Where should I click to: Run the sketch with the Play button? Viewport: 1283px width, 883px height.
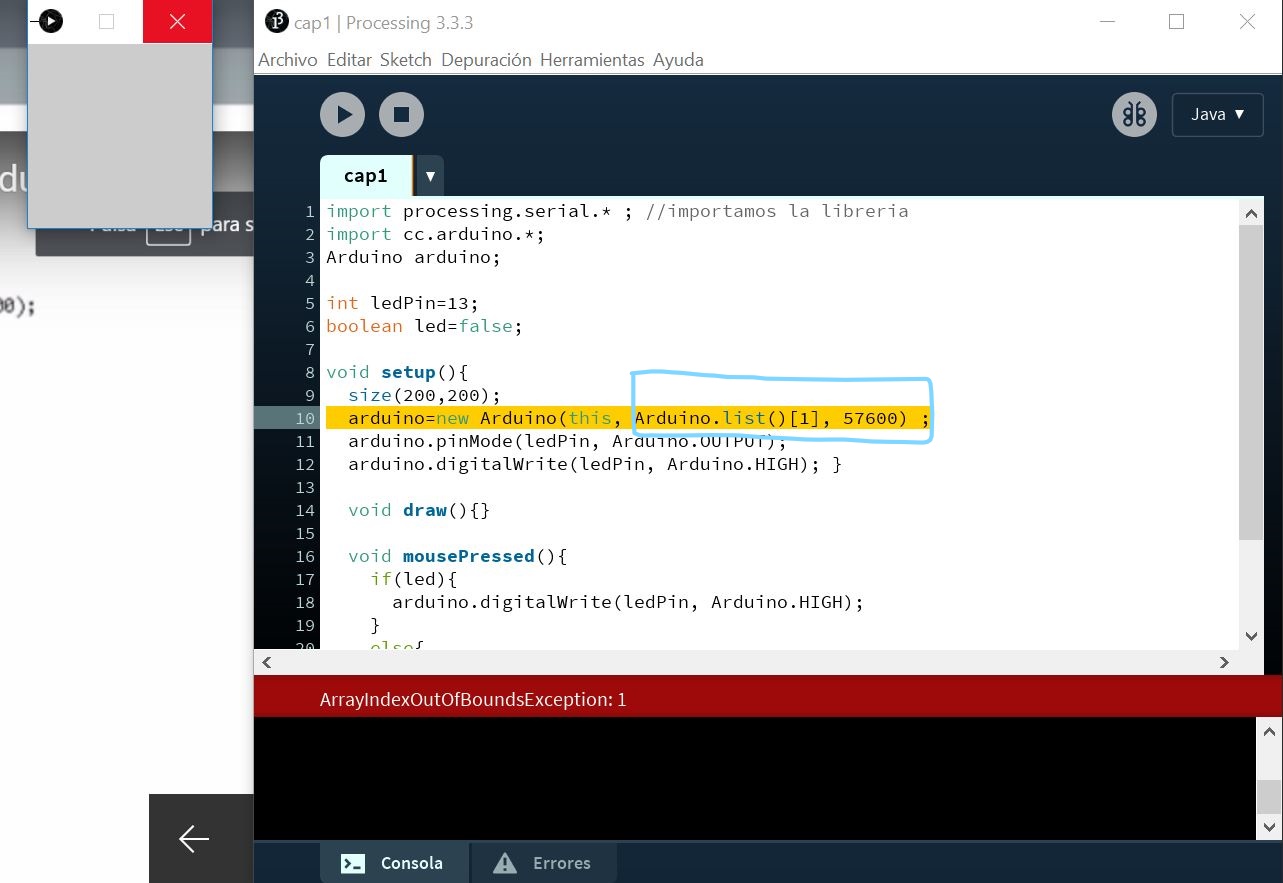(343, 115)
